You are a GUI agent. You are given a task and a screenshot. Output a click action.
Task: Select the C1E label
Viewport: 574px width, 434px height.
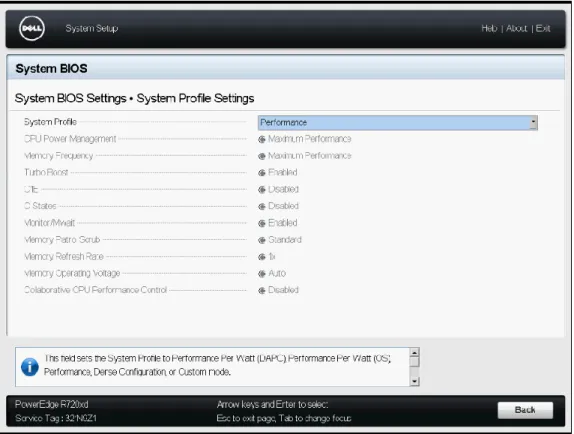pos(31,189)
